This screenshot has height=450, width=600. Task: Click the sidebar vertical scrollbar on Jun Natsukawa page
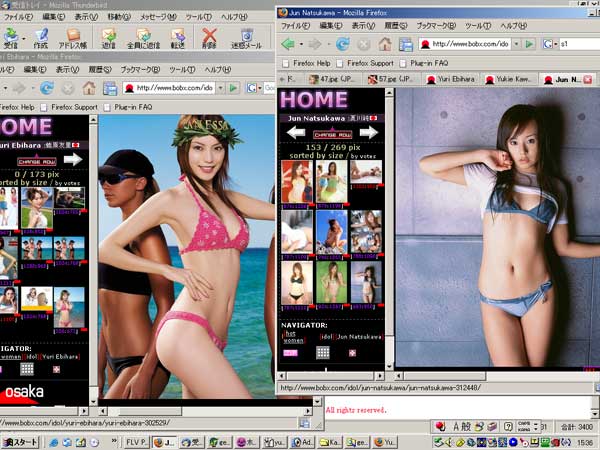(389, 229)
